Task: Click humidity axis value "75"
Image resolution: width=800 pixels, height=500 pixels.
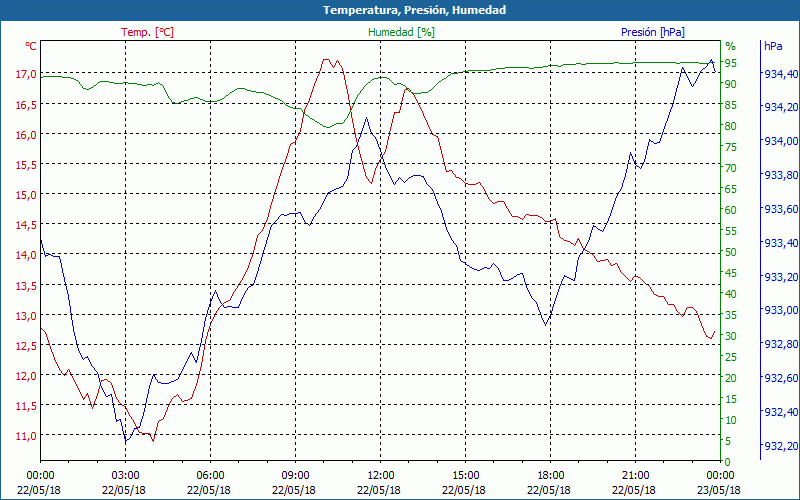Action: pos(731,147)
